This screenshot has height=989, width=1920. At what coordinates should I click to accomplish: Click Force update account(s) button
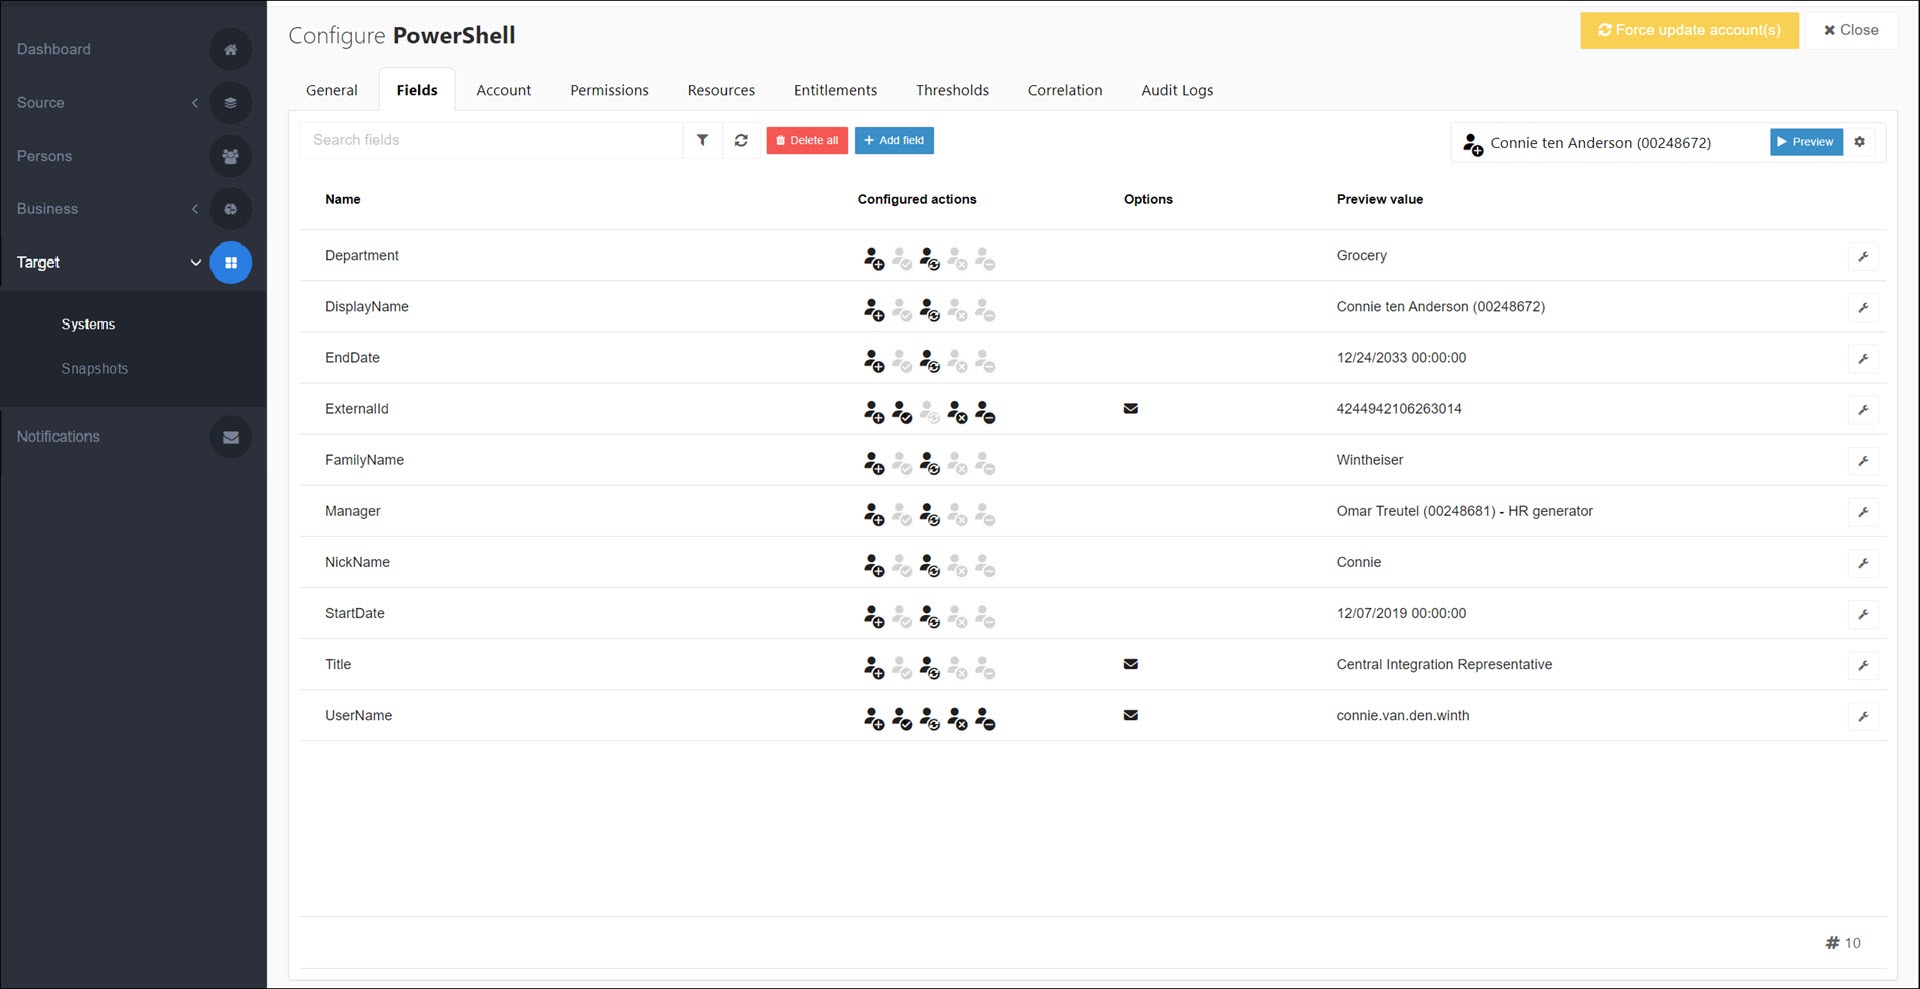(x=1689, y=30)
